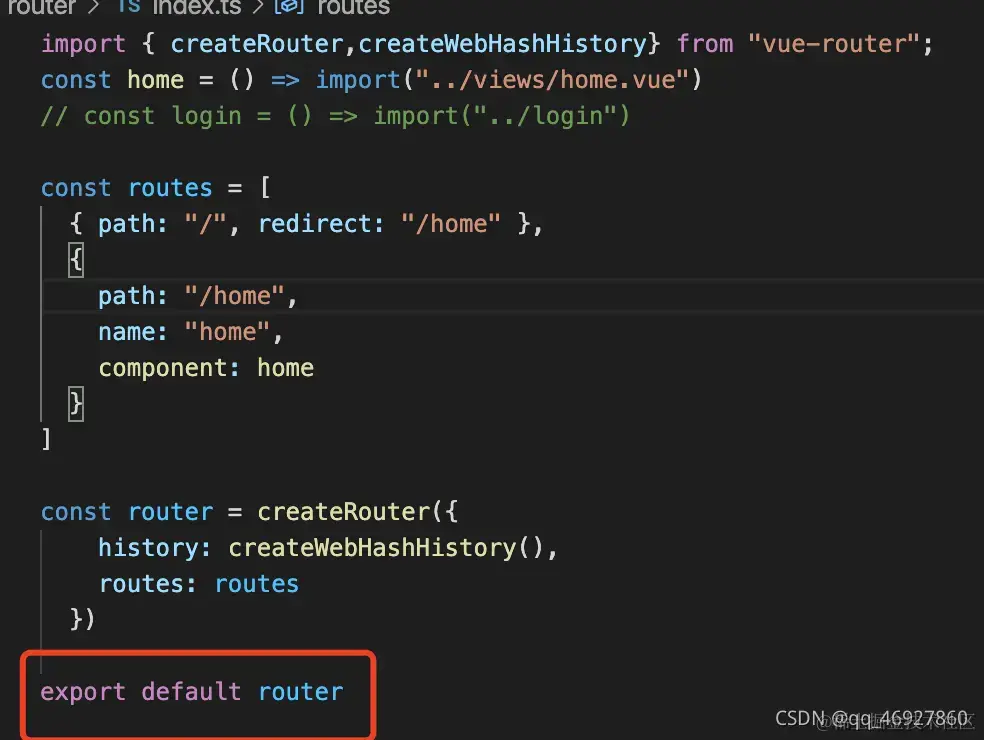The width and height of the screenshot is (984, 740).
Task: Click 'from' keyword in import line
Action: 705,44
